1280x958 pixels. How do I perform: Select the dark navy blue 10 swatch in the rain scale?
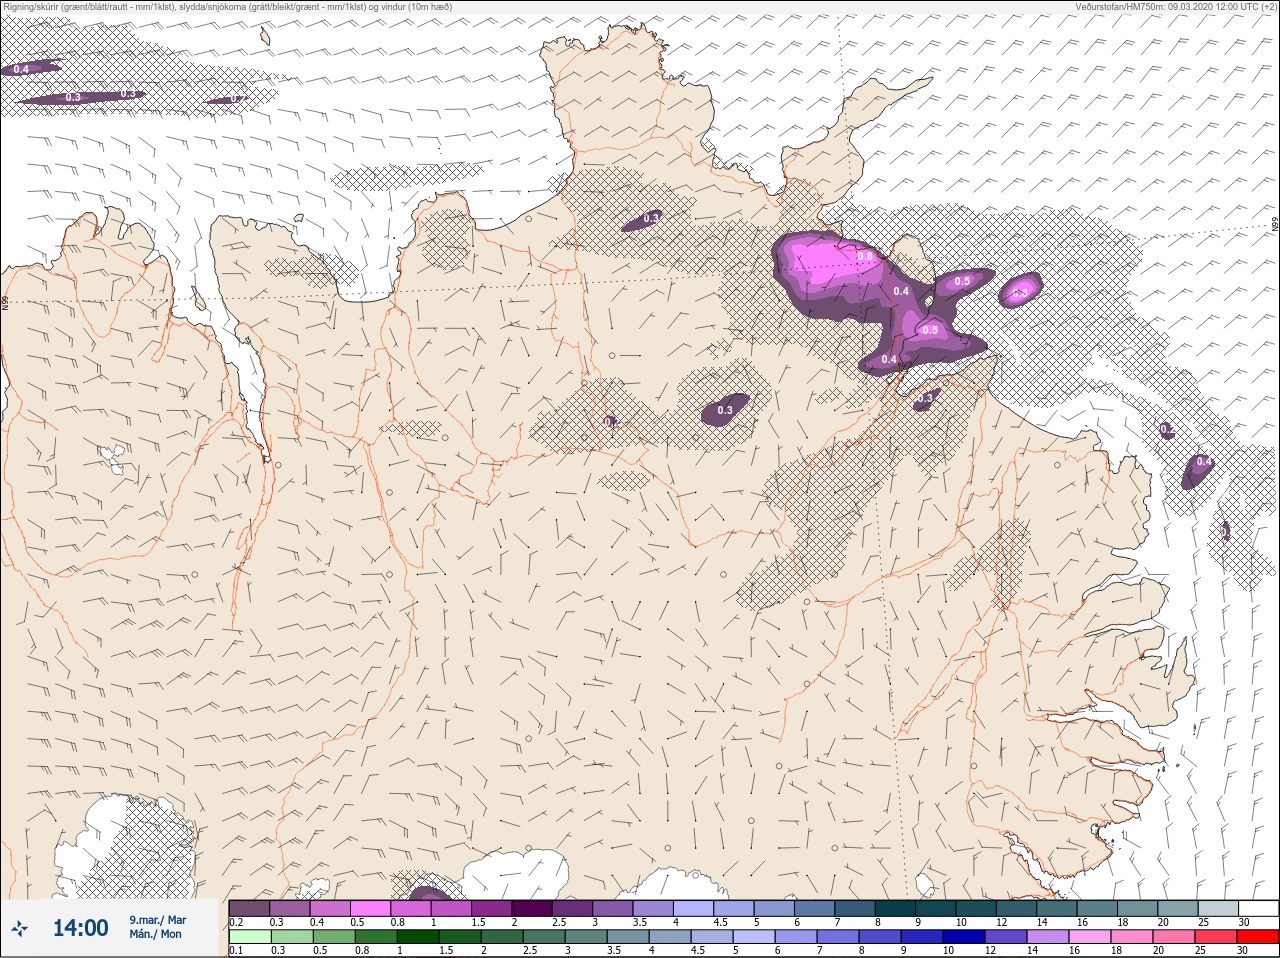pos(963,937)
